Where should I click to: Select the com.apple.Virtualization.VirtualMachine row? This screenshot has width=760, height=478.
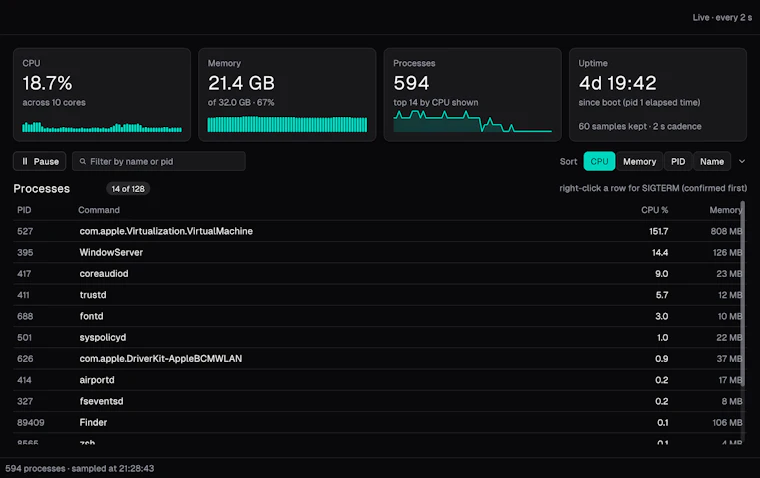pyautogui.click(x=380, y=231)
